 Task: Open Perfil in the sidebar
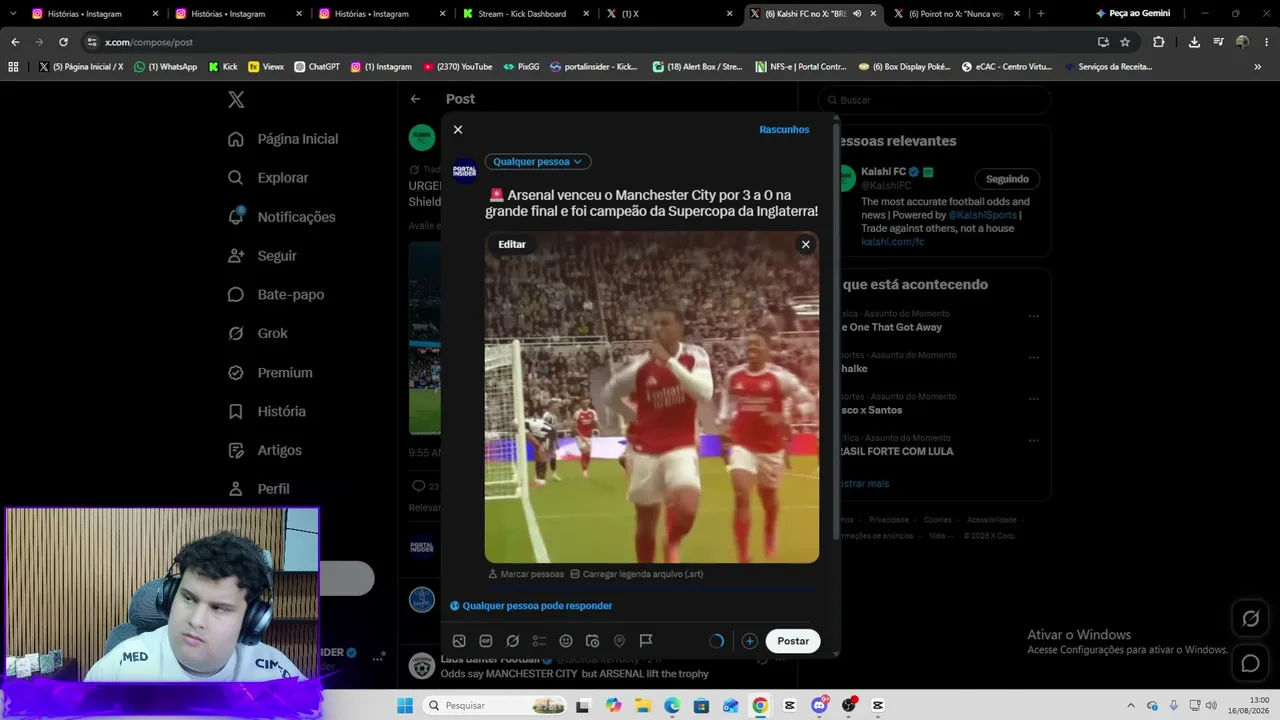(x=259, y=489)
